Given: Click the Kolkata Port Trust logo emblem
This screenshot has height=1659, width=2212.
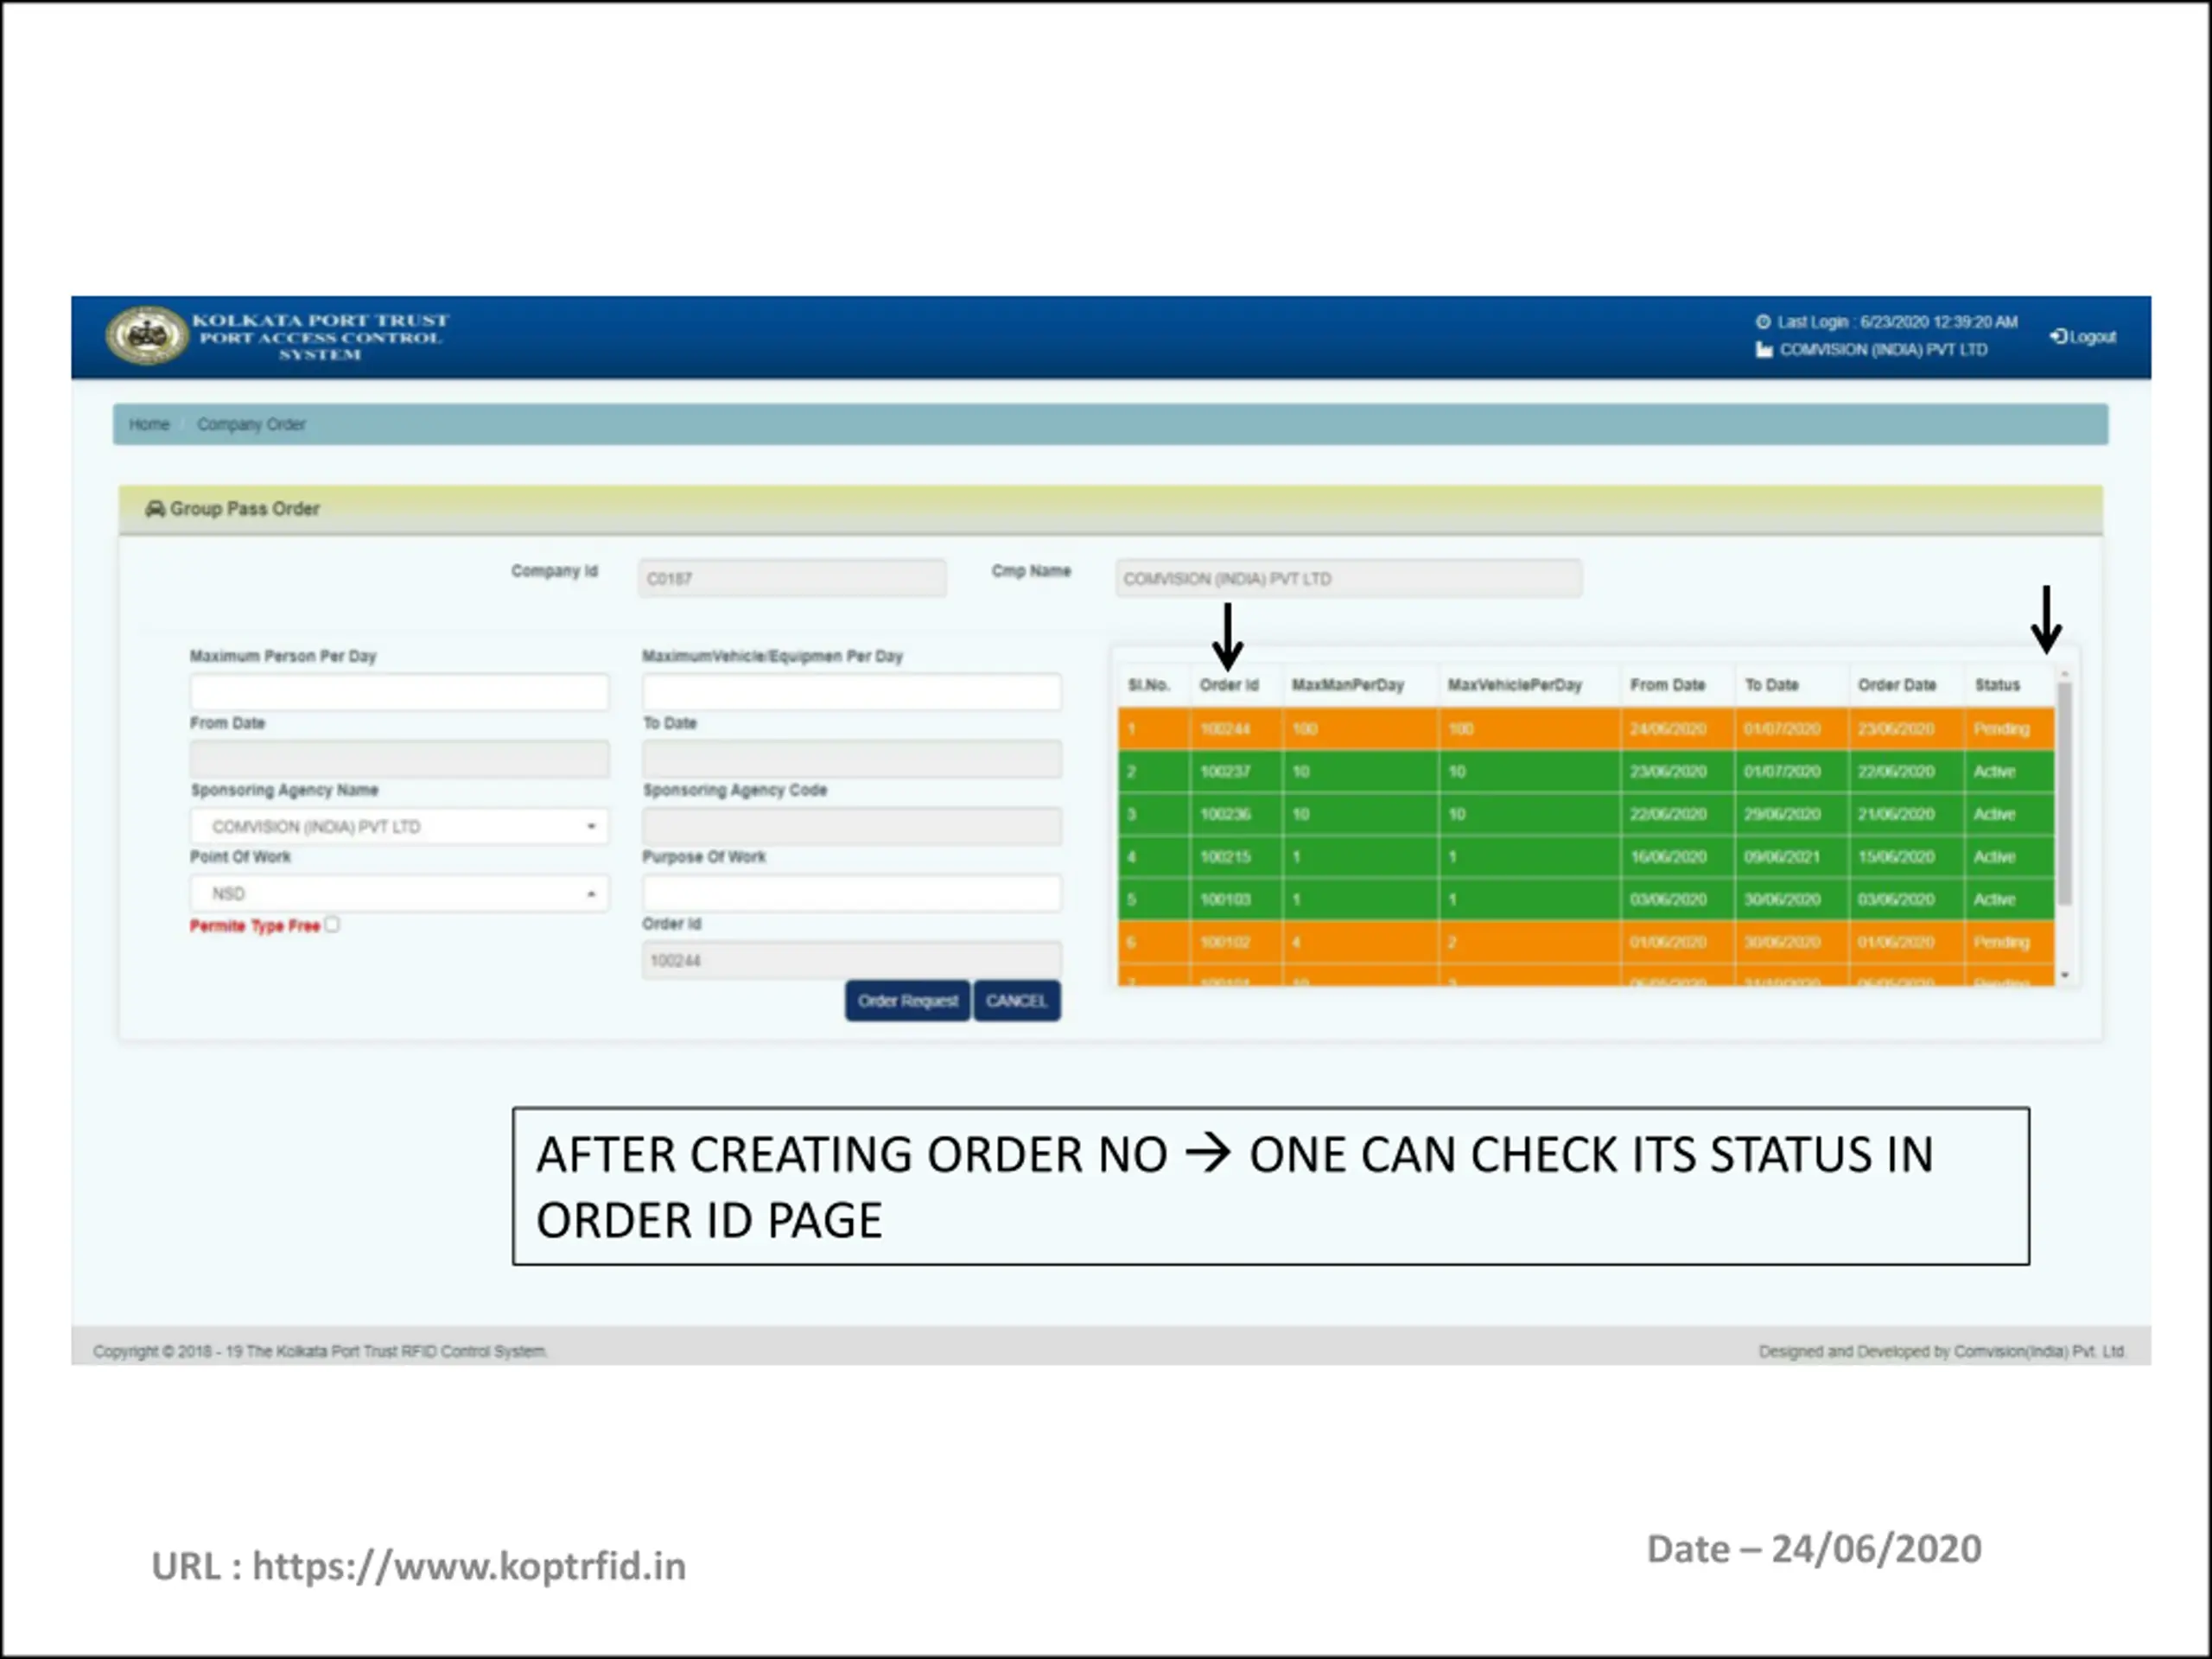Looking at the screenshot, I should pyautogui.click(x=147, y=335).
